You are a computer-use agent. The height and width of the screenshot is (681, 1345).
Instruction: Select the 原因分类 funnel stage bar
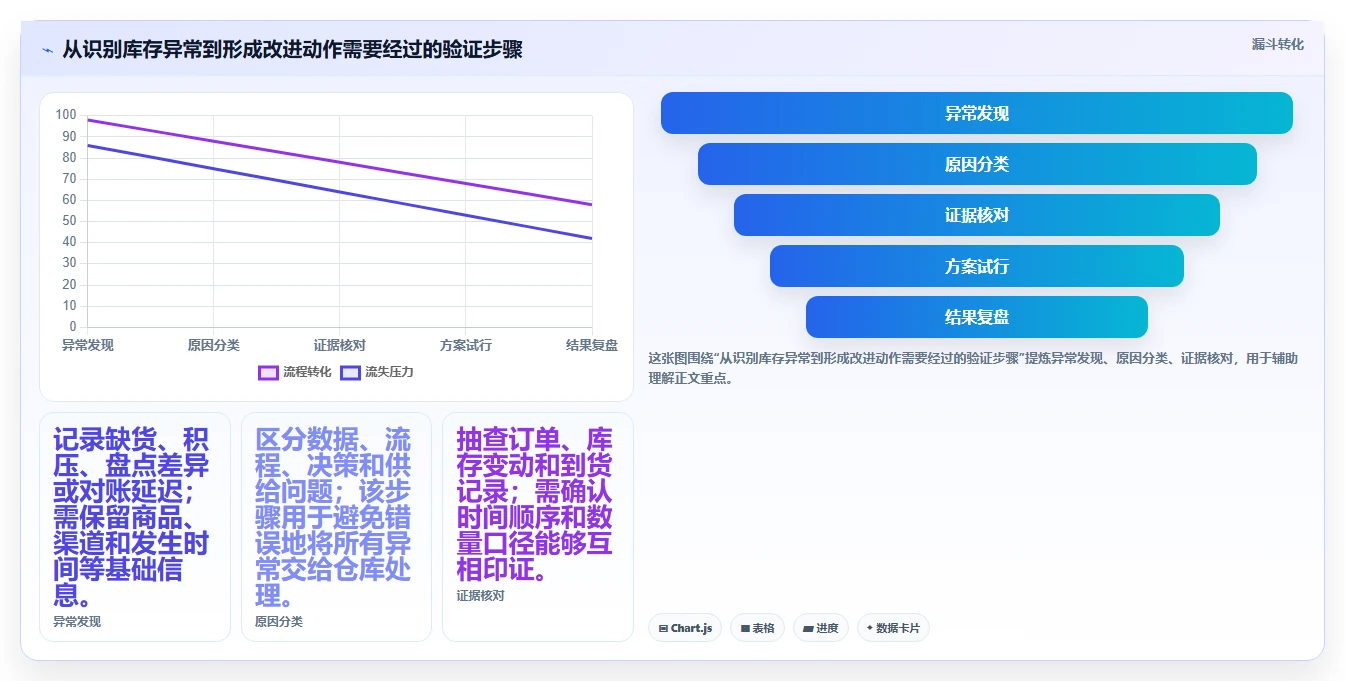[976, 164]
